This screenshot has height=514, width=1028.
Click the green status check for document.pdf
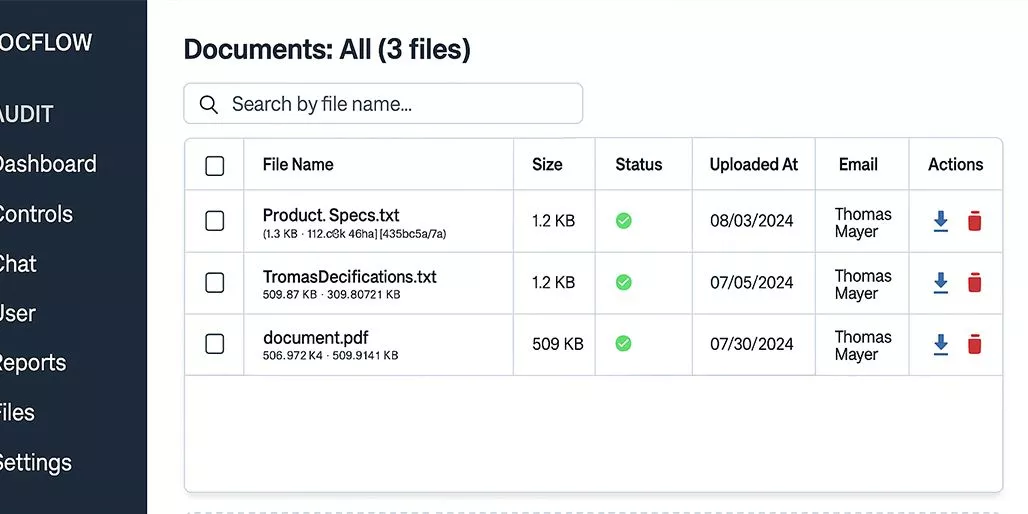[x=623, y=344]
